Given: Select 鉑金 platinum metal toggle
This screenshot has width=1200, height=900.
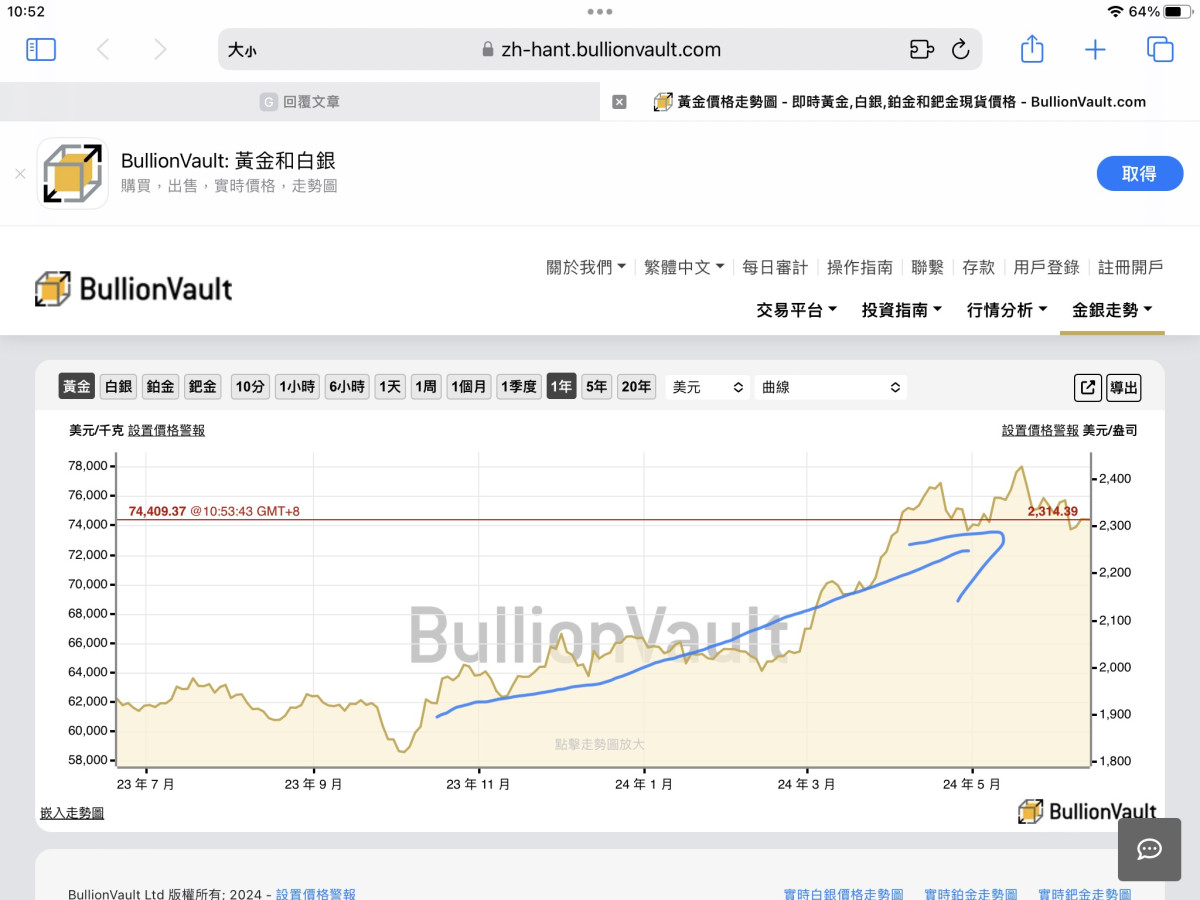Looking at the screenshot, I should point(160,387).
